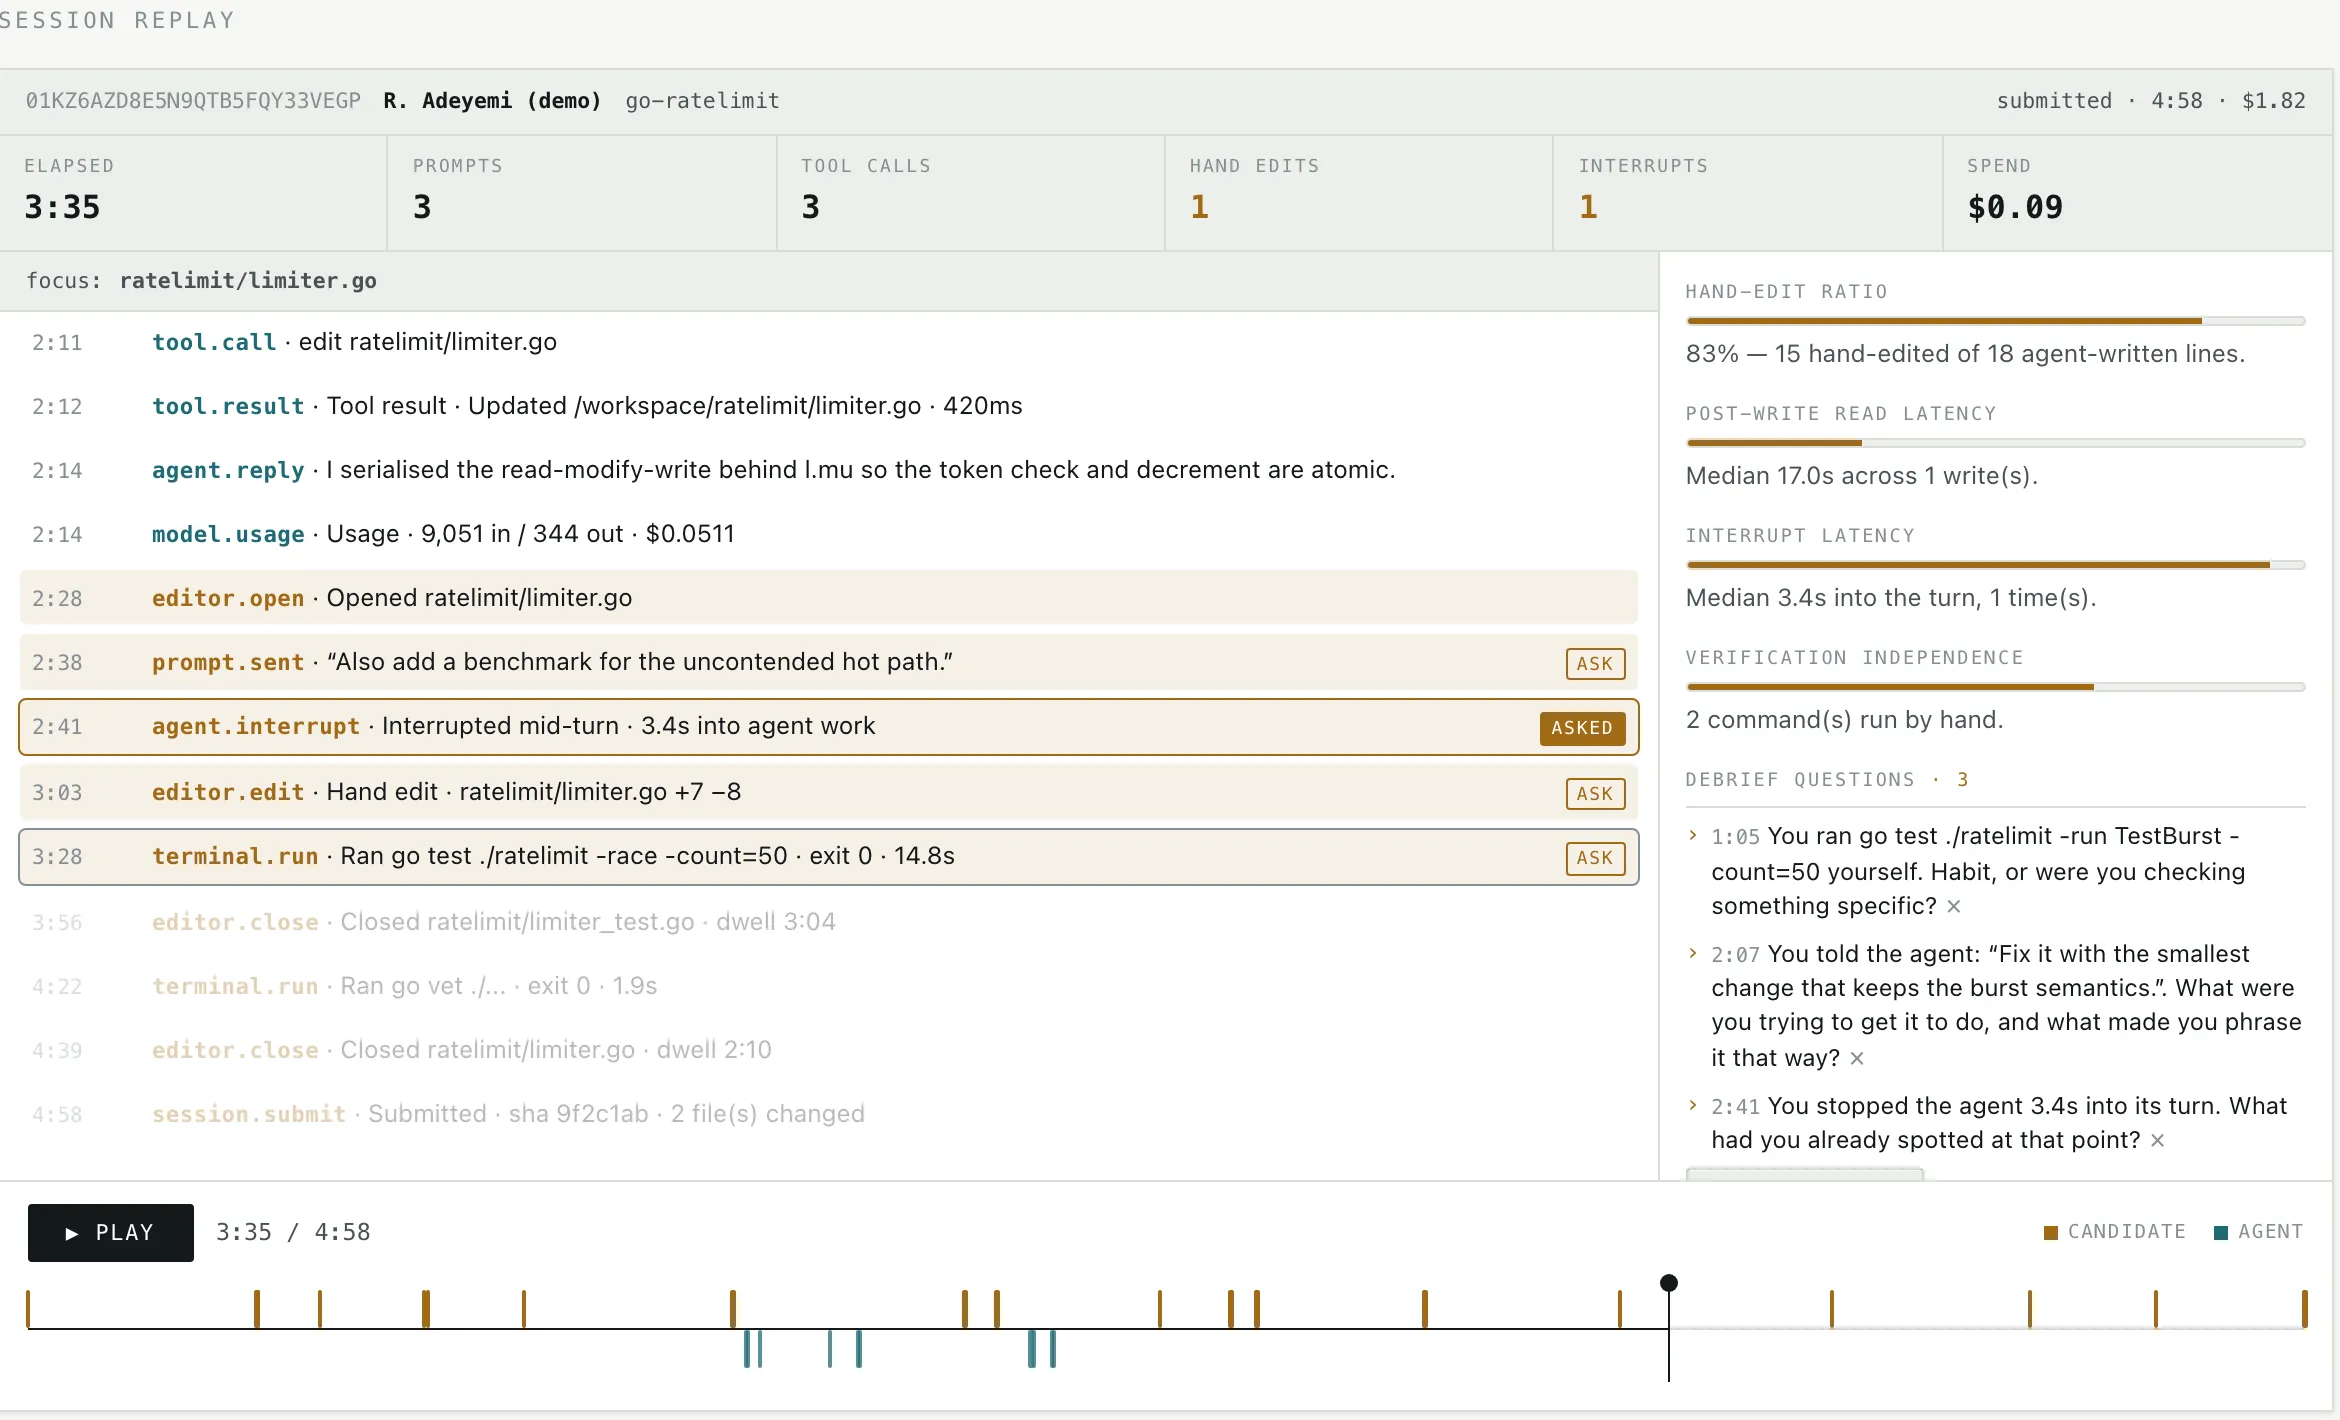Click the first teal agent marker on timeline
The width and height of the screenshot is (2340, 1420).
tap(747, 1349)
